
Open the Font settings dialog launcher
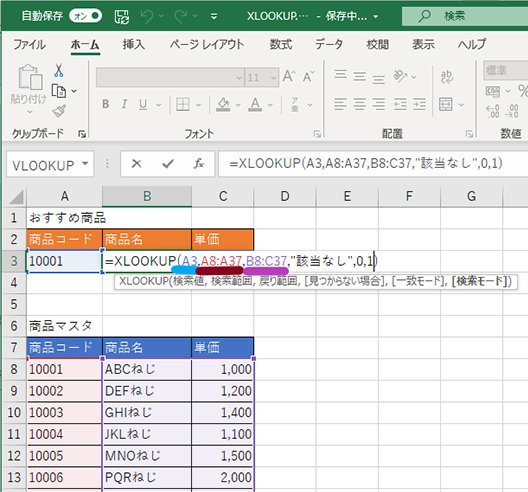click(x=317, y=134)
